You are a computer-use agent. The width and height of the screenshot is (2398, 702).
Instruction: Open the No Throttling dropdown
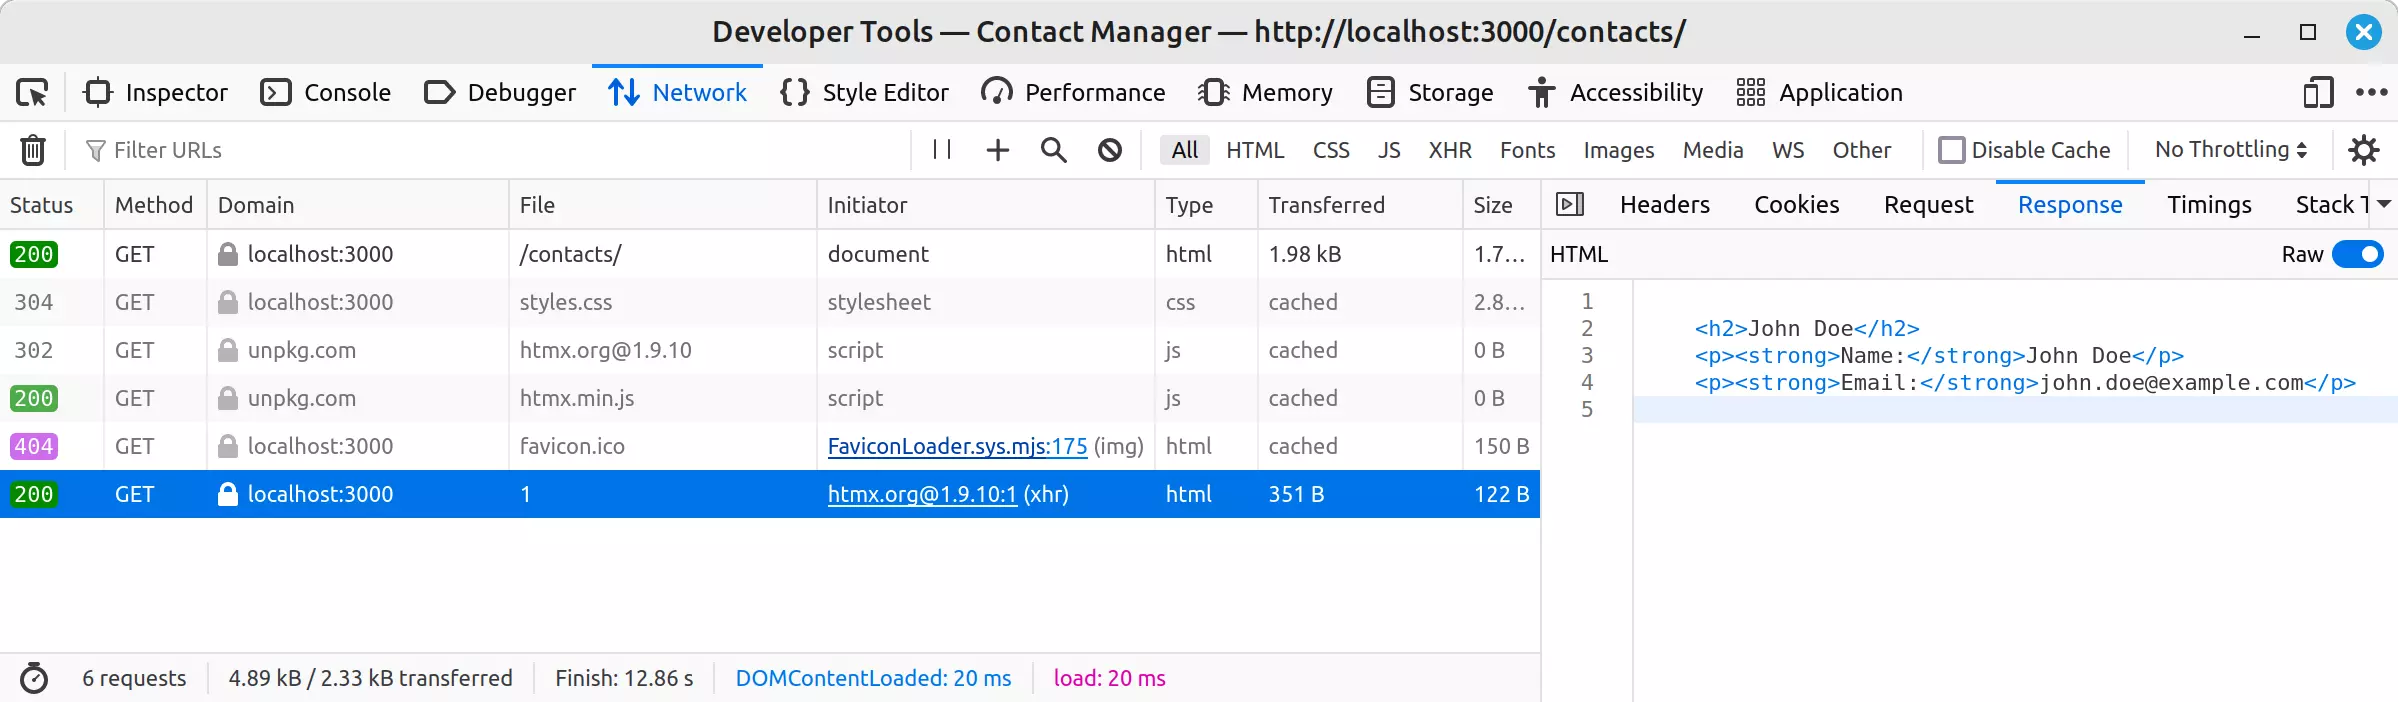(2230, 150)
